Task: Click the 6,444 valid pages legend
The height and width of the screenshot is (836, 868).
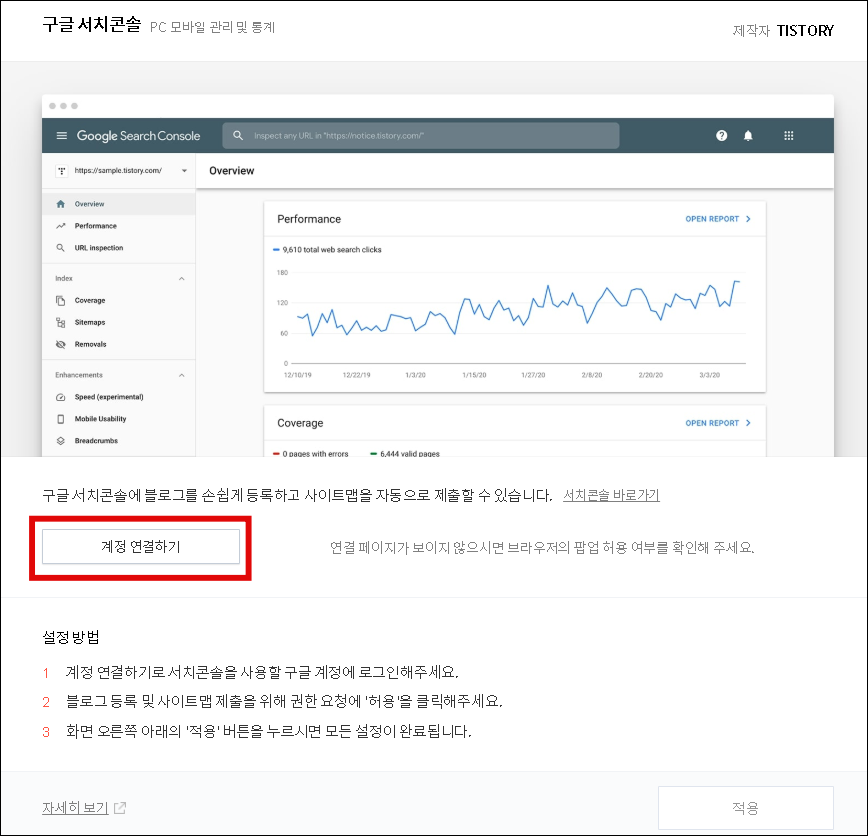Action: click(405, 453)
